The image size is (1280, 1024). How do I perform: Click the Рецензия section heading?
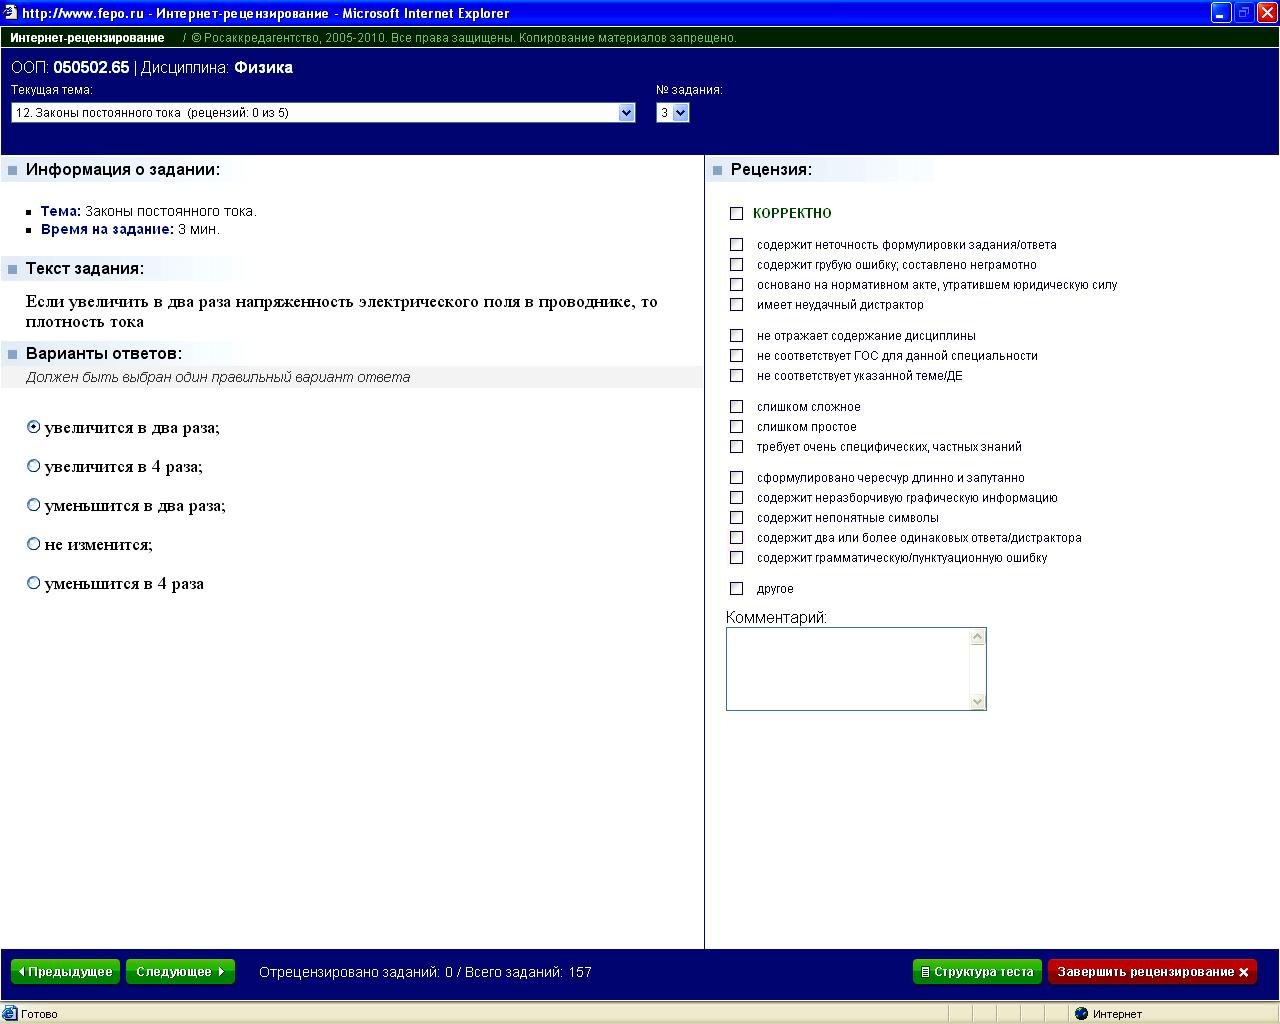pos(771,170)
